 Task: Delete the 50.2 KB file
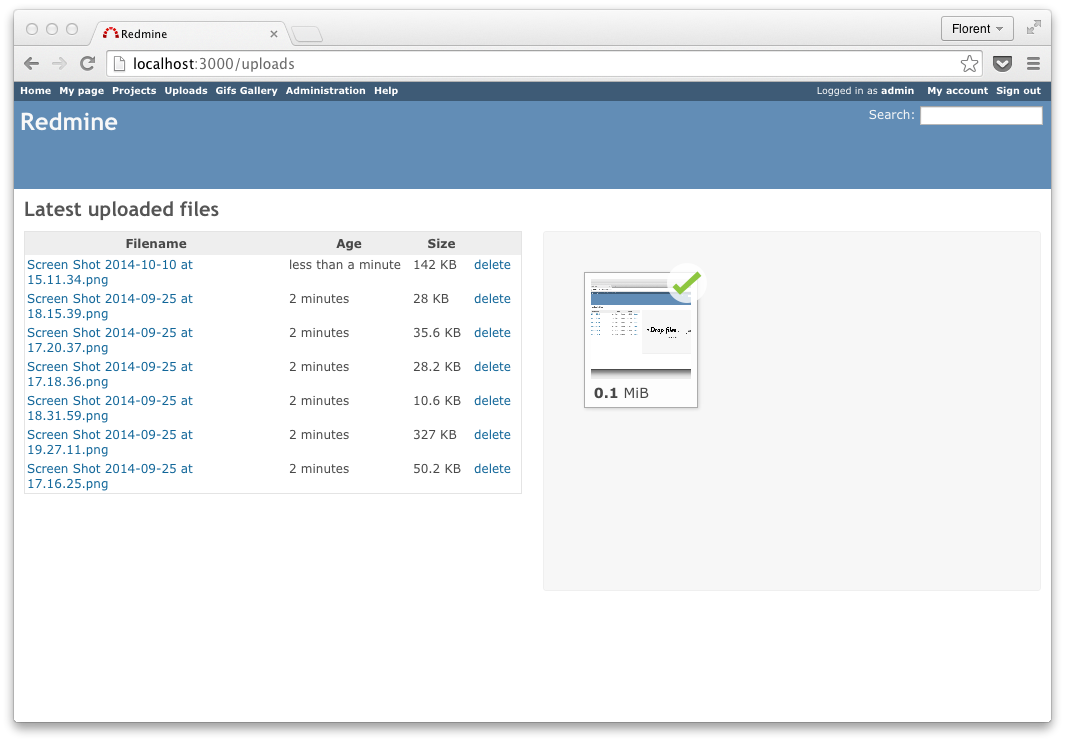(x=492, y=468)
